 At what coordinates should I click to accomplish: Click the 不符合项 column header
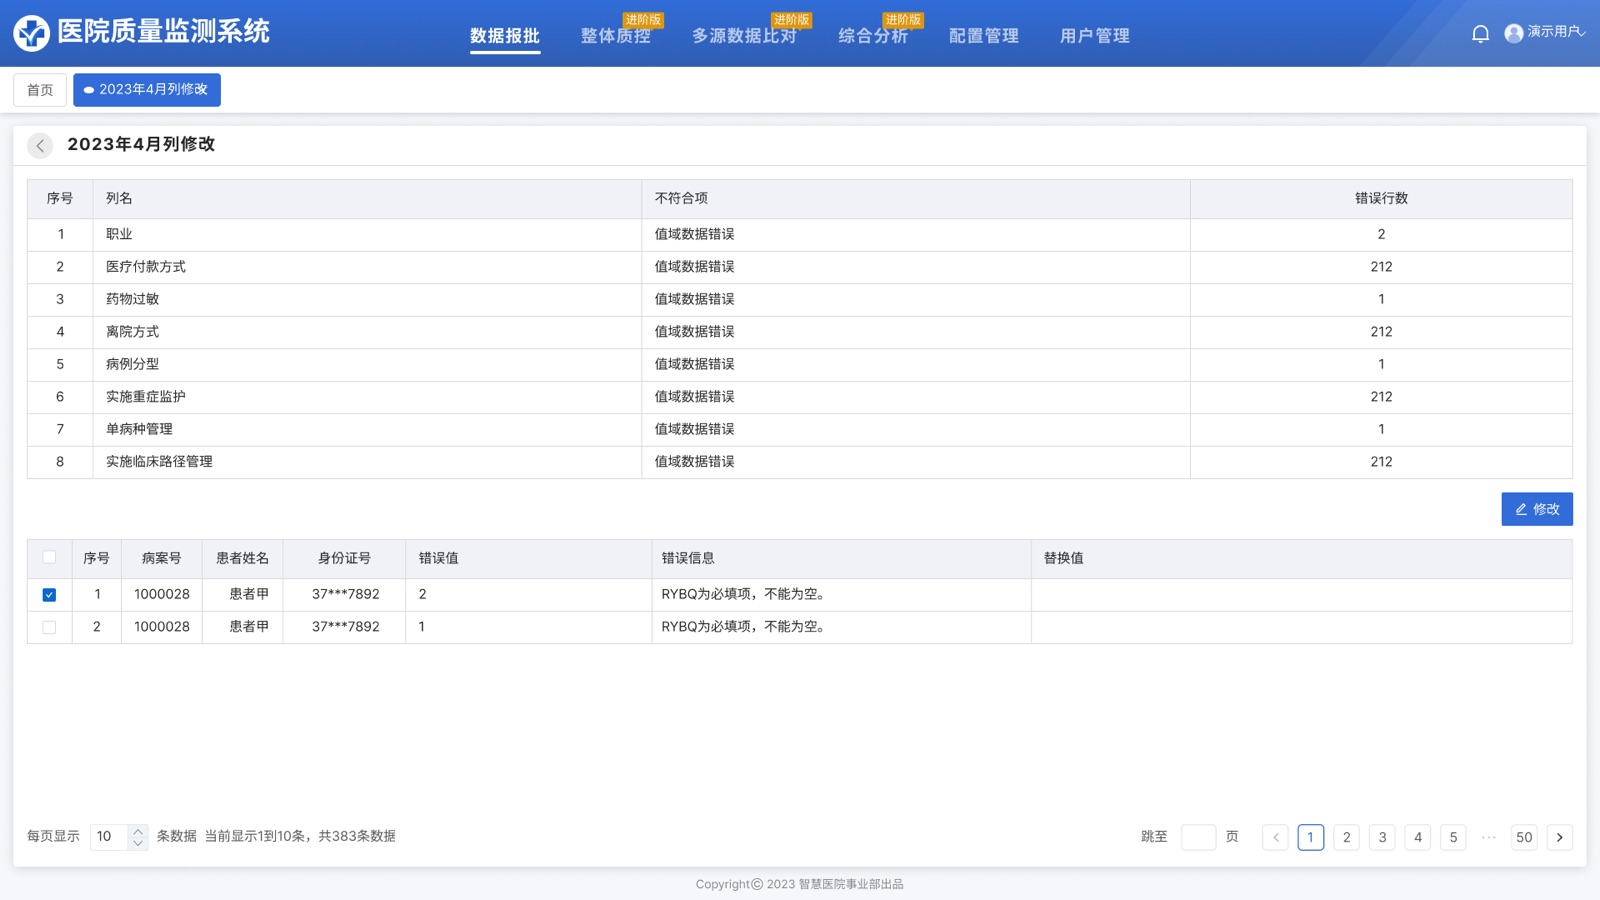coord(916,199)
